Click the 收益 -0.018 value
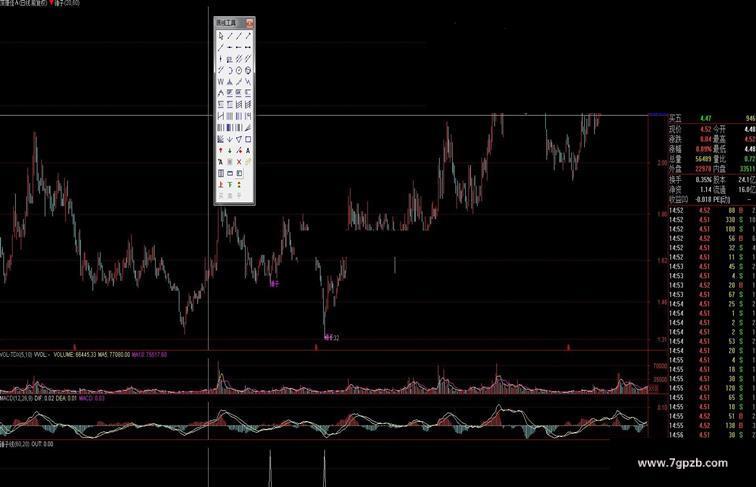Viewport: 756px width, 487px height. coord(703,200)
